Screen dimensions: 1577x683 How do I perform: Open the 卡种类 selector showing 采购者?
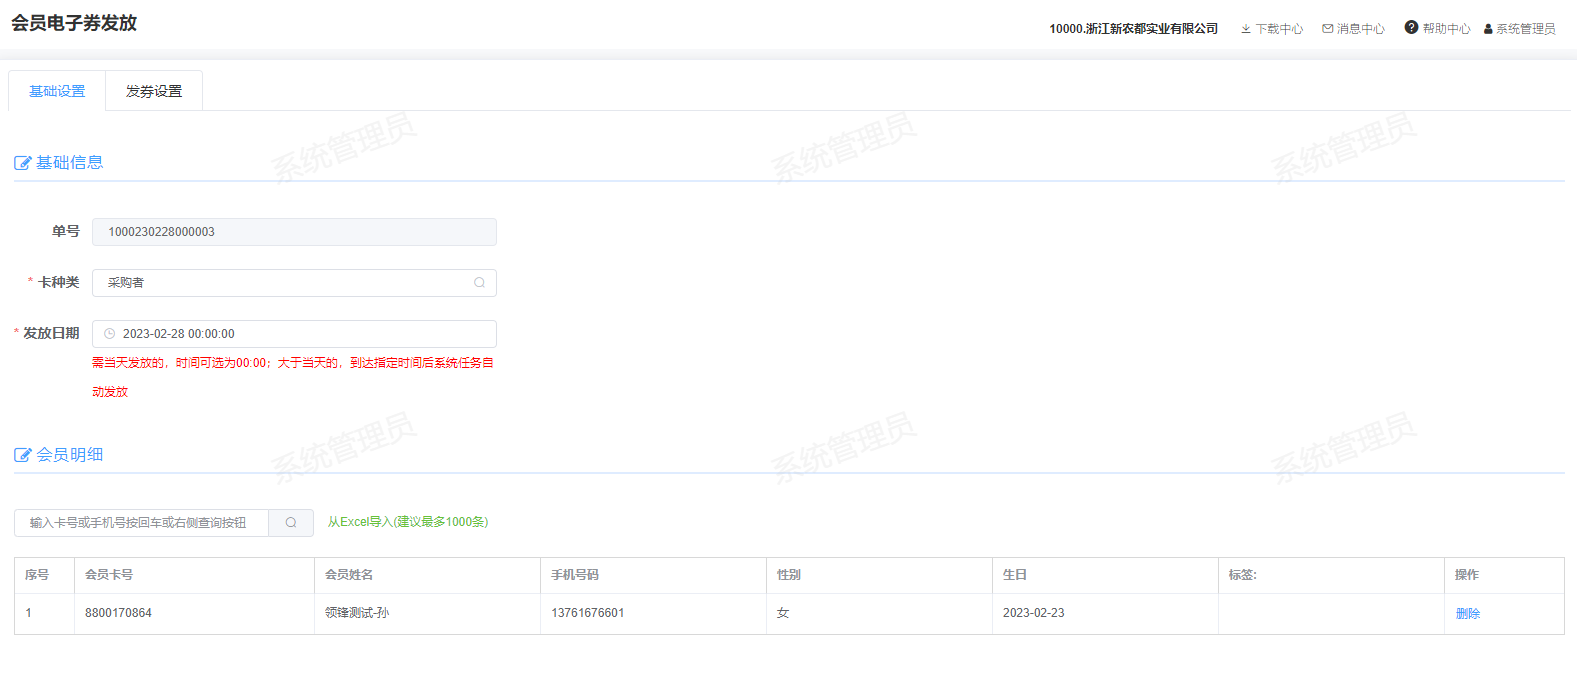[x=294, y=283]
